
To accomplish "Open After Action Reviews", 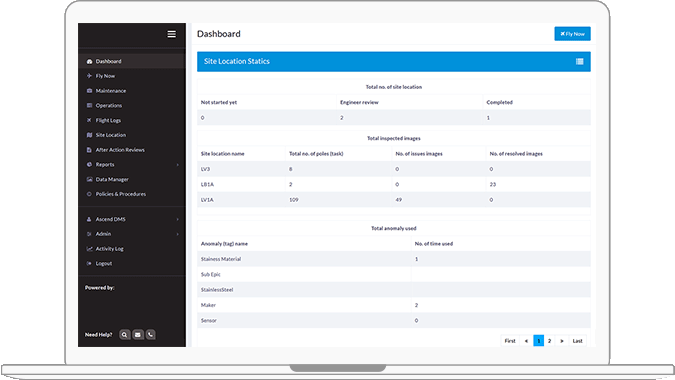I will coord(132,150).
